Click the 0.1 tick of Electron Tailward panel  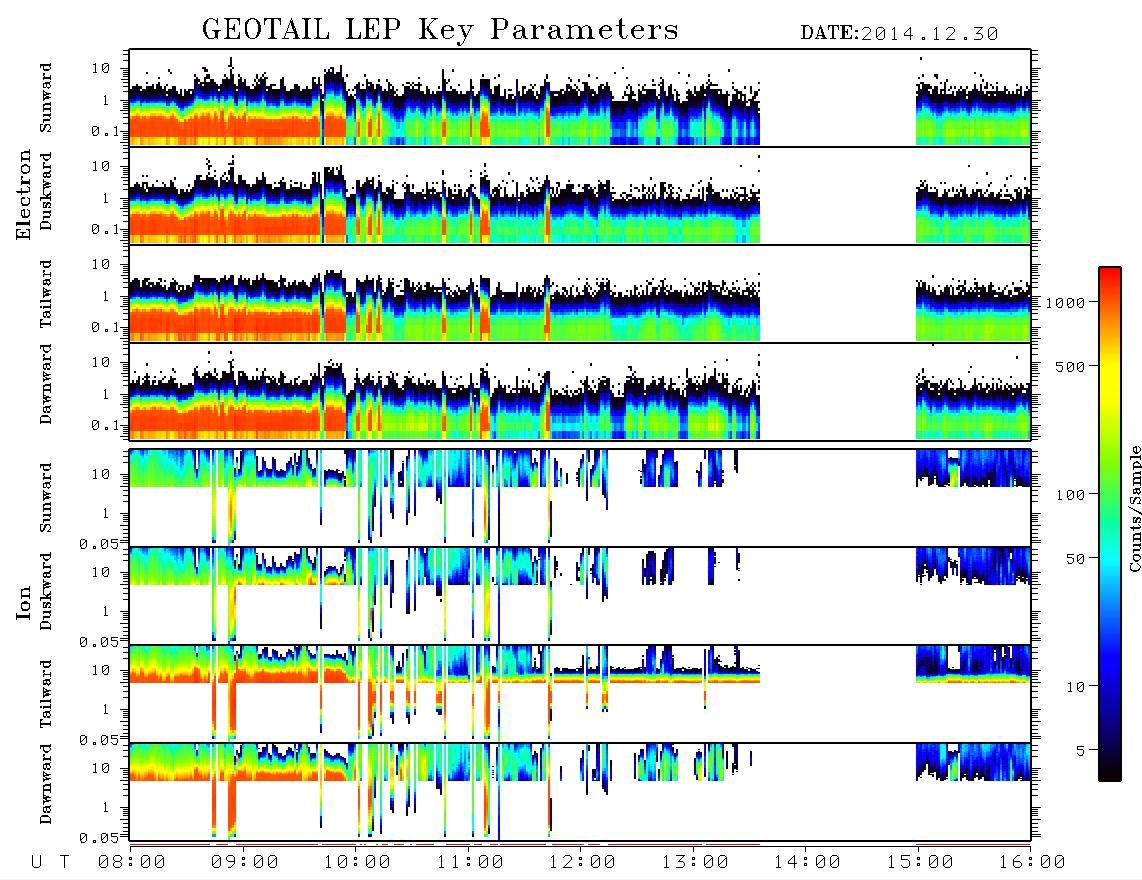coord(106,328)
